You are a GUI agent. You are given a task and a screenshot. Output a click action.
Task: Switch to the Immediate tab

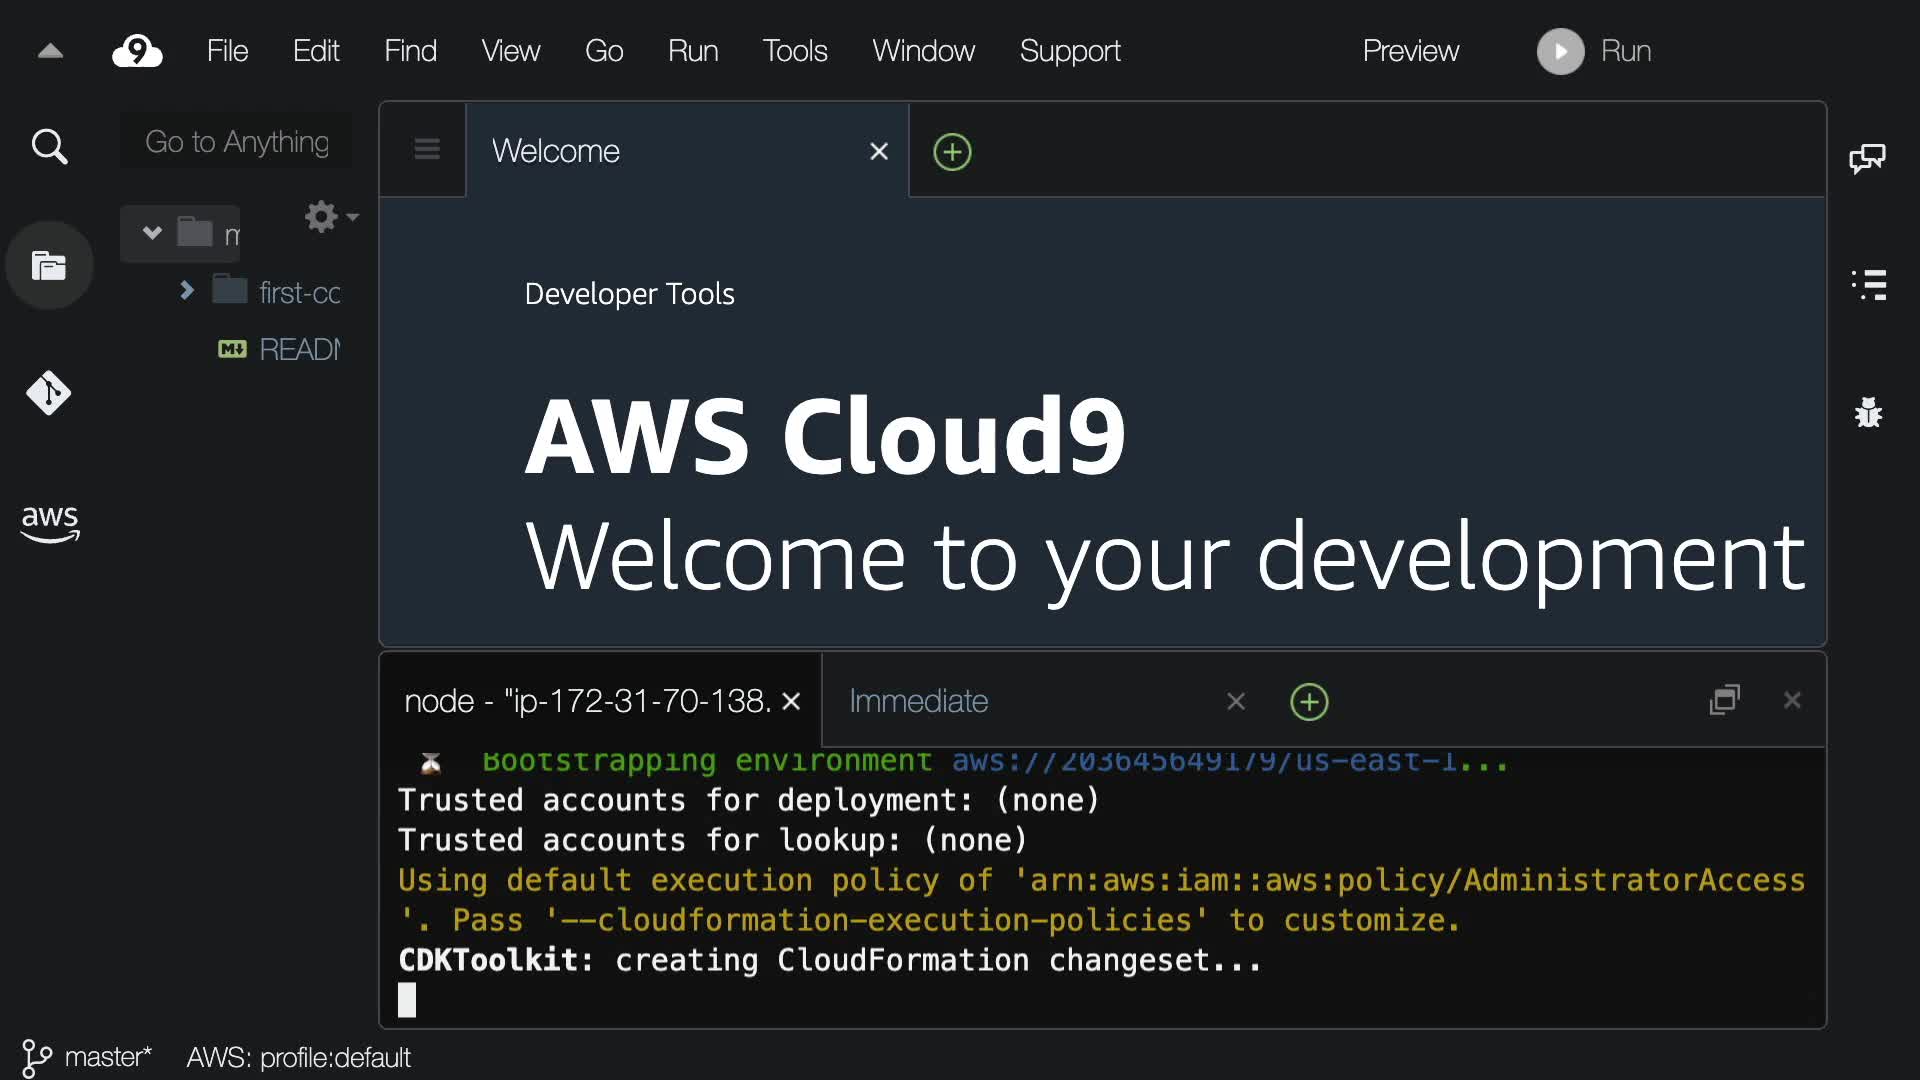918,701
